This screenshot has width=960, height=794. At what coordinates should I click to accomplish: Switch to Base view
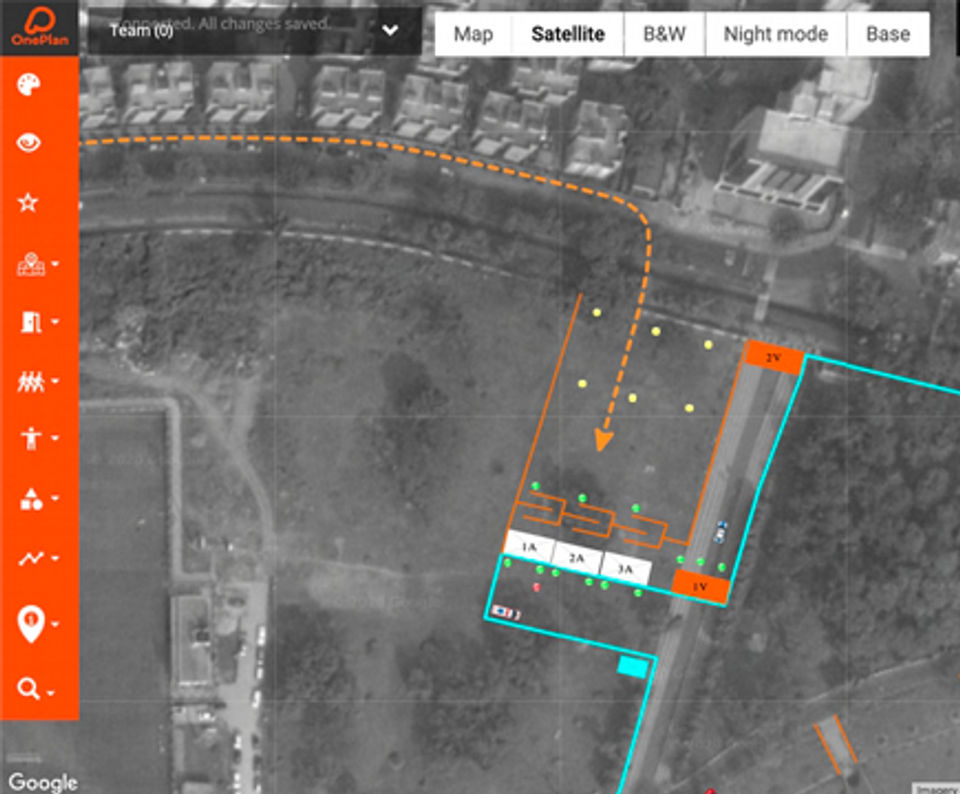point(888,34)
